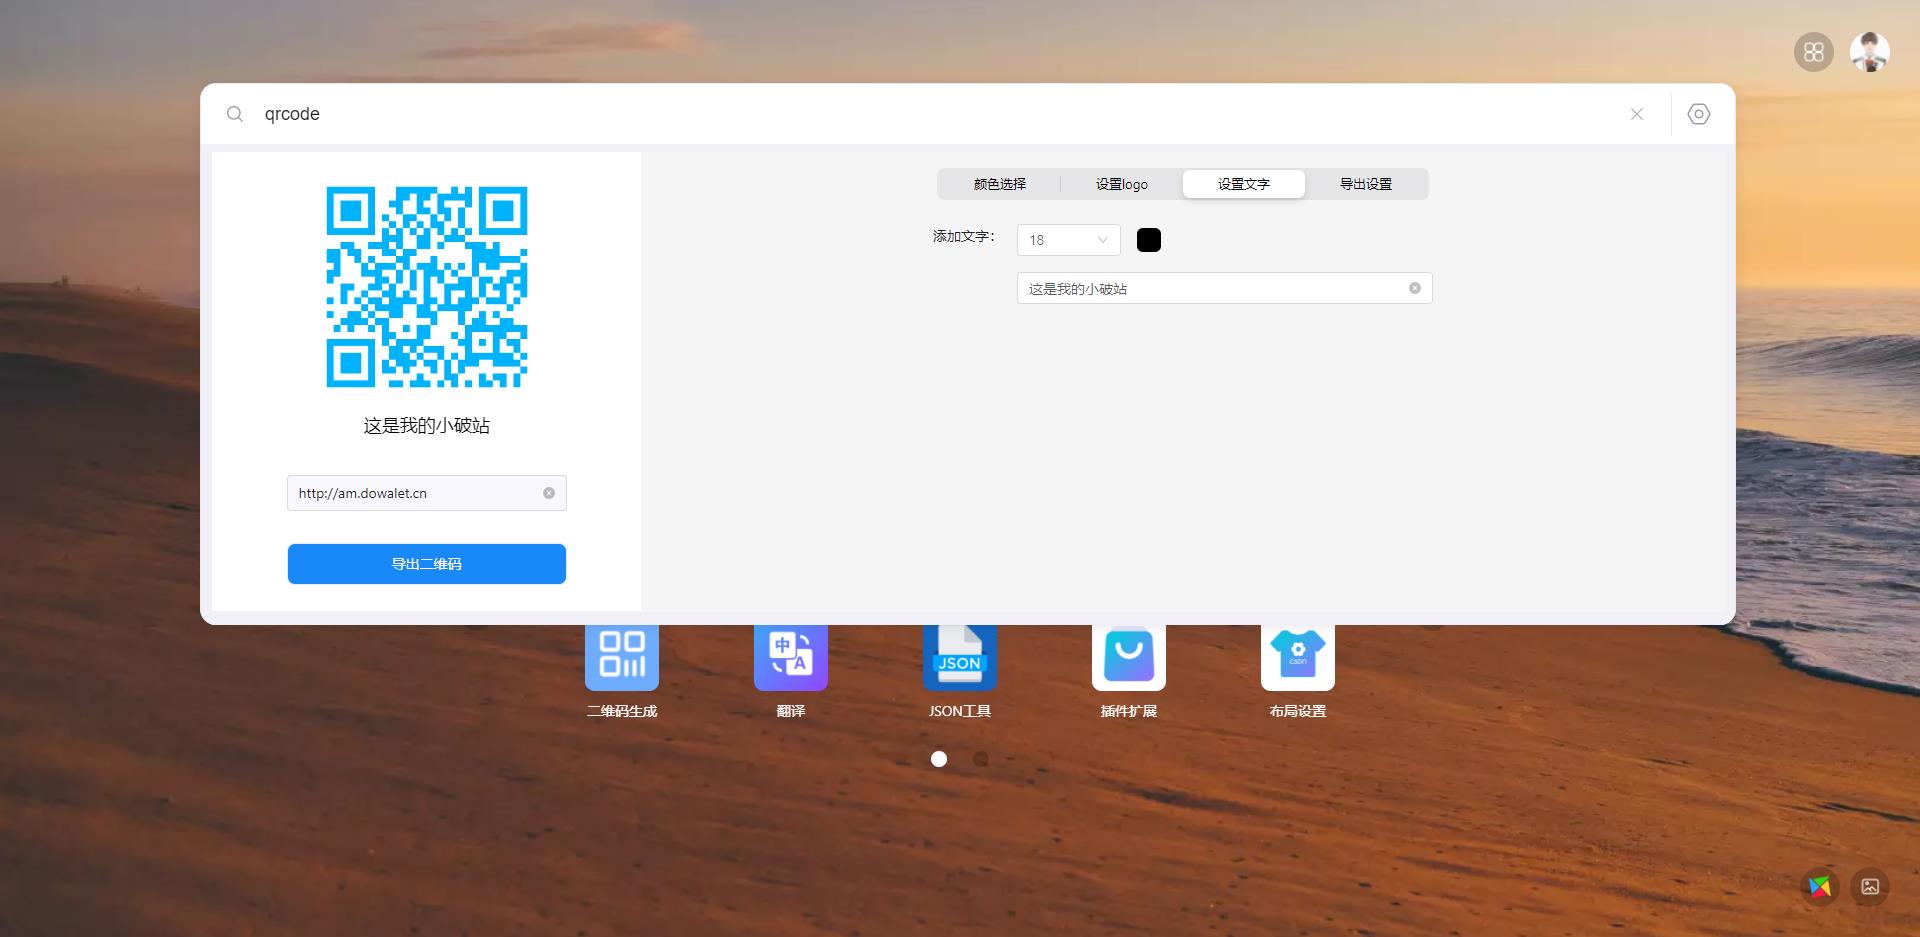Screen dimensions: 1920x937
Task: Switch to the 设置logo tab
Action: click(x=1122, y=184)
